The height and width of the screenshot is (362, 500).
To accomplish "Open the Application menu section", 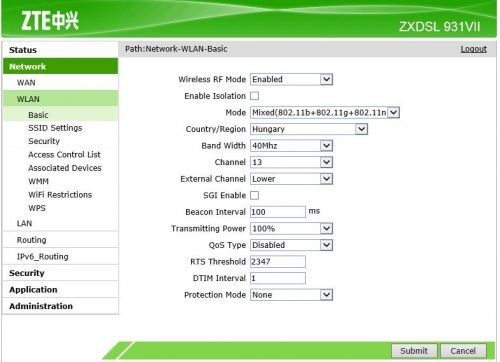I will [60, 290].
